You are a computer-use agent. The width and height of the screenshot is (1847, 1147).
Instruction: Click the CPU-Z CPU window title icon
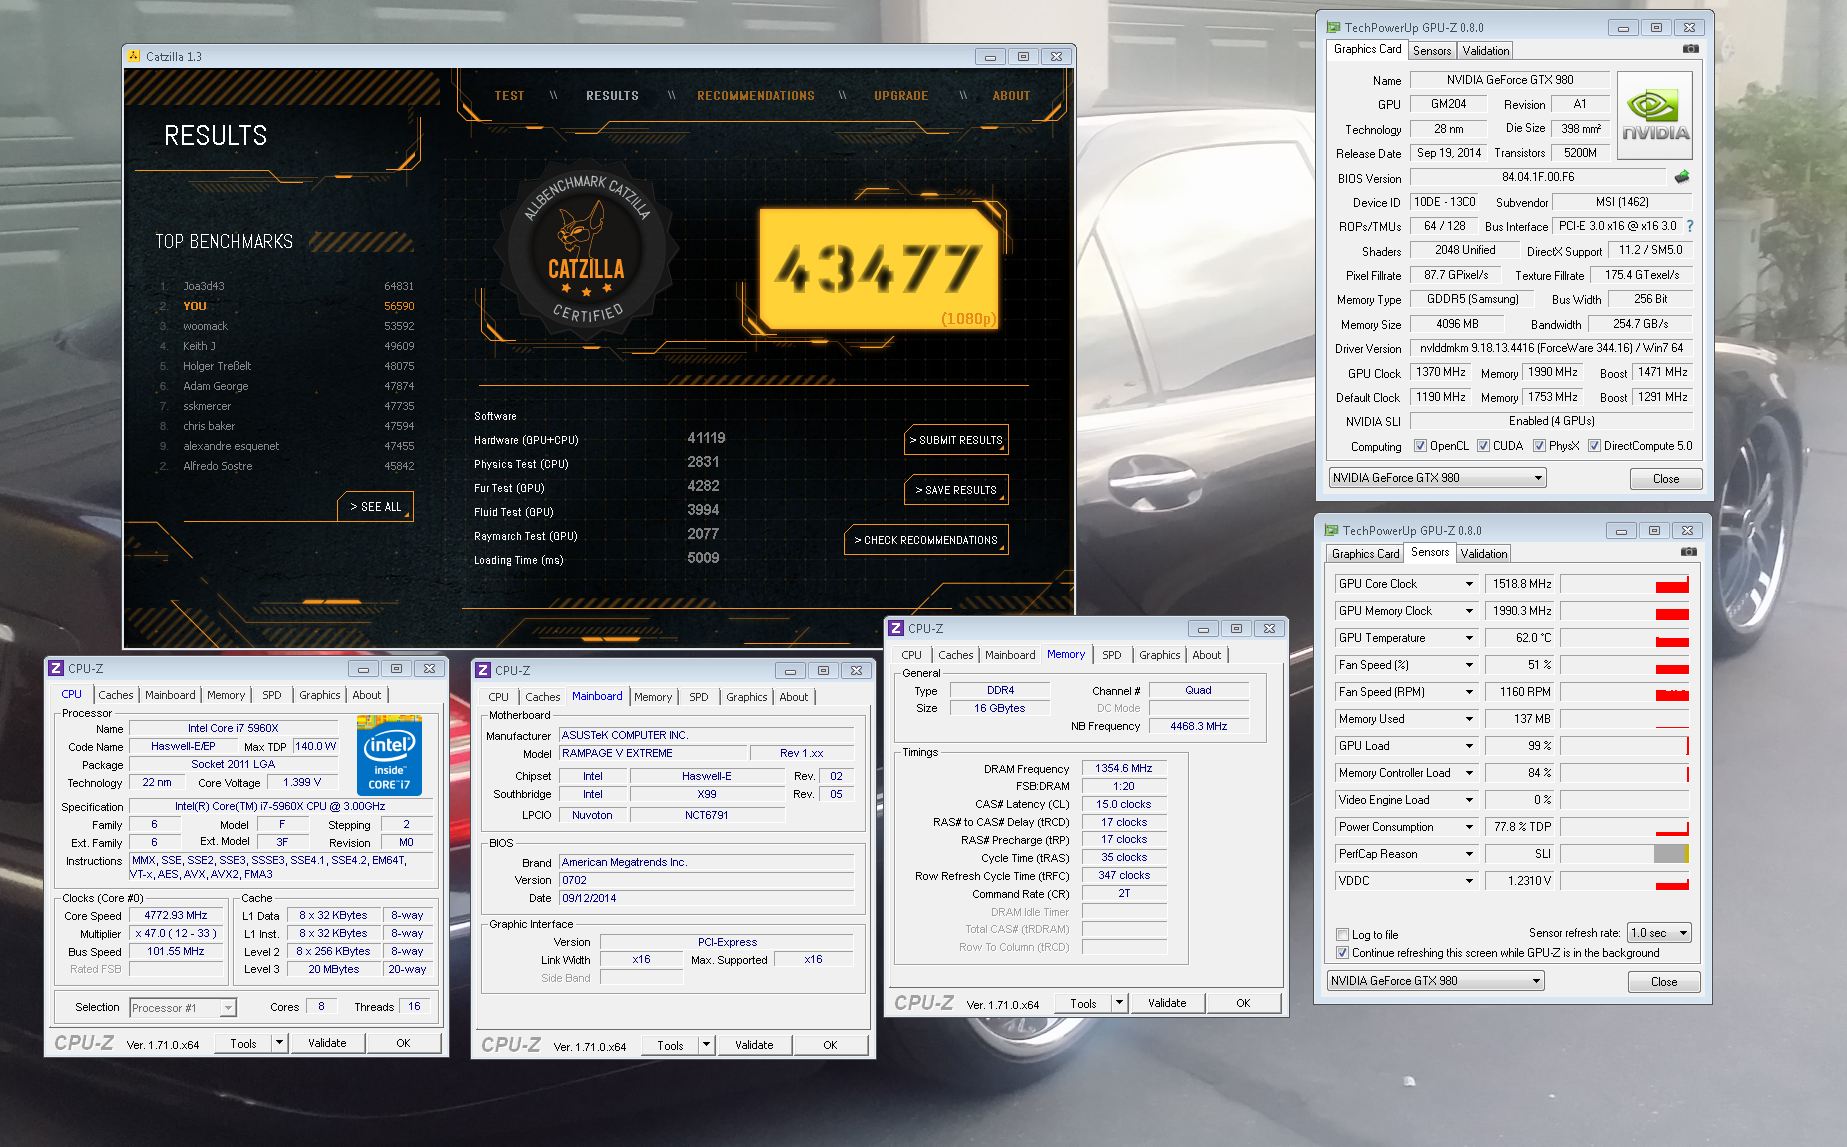(x=56, y=668)
